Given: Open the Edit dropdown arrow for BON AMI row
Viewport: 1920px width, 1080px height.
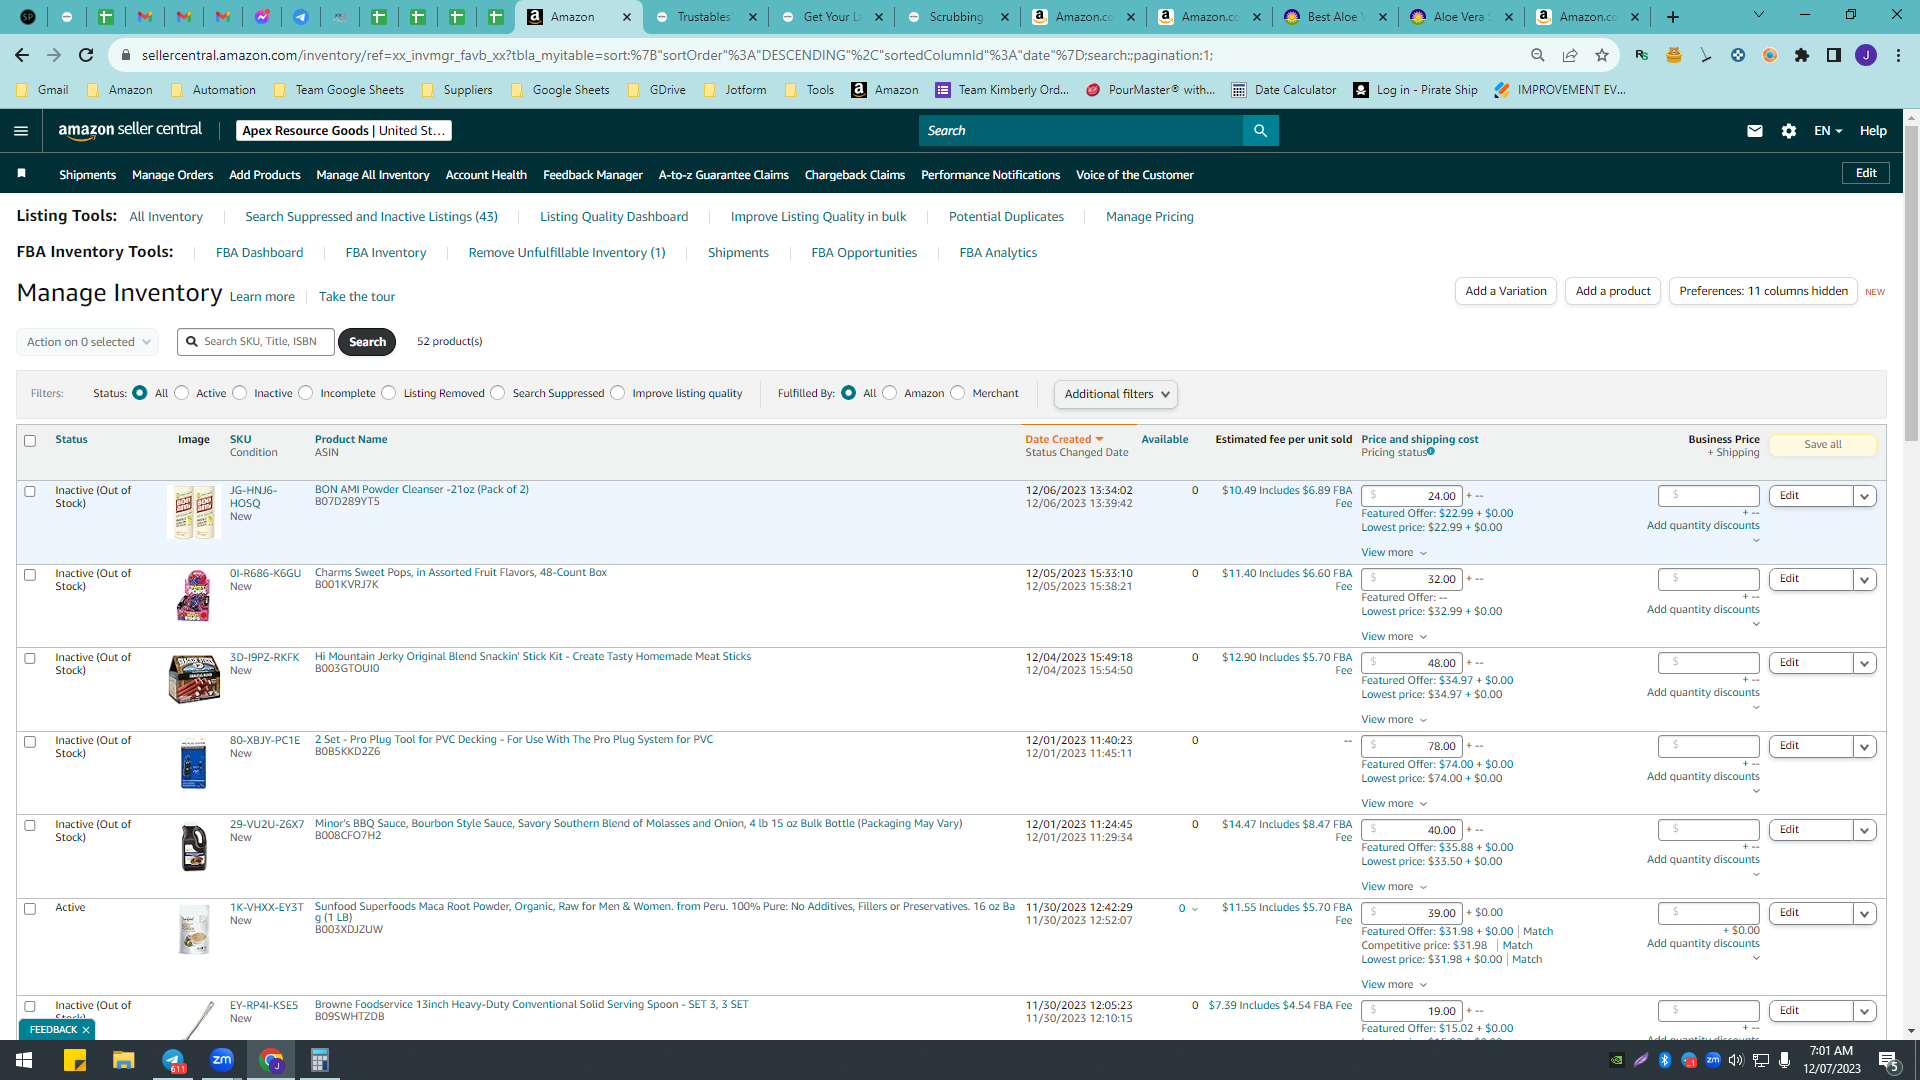Looking at the screenshot, I should (x=1865, y=496).
